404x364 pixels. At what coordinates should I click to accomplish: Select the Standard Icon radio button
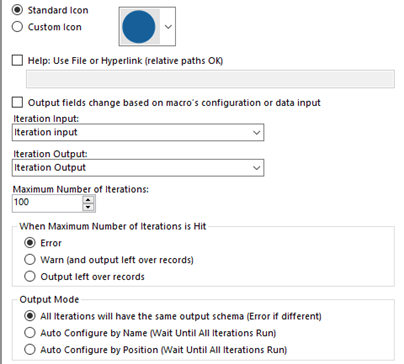coord(17,10)
